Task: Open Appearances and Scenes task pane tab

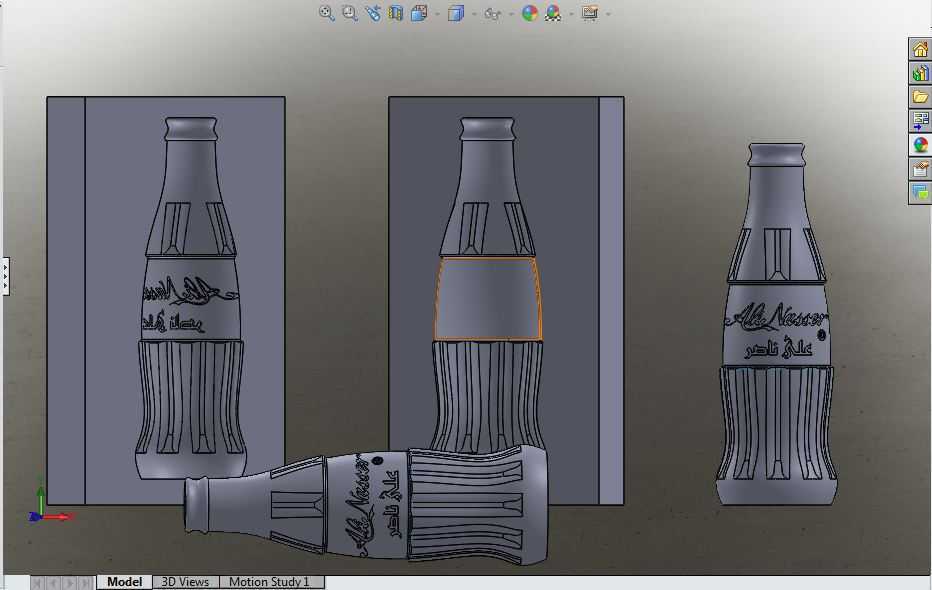Action: [x=920, y=145]
